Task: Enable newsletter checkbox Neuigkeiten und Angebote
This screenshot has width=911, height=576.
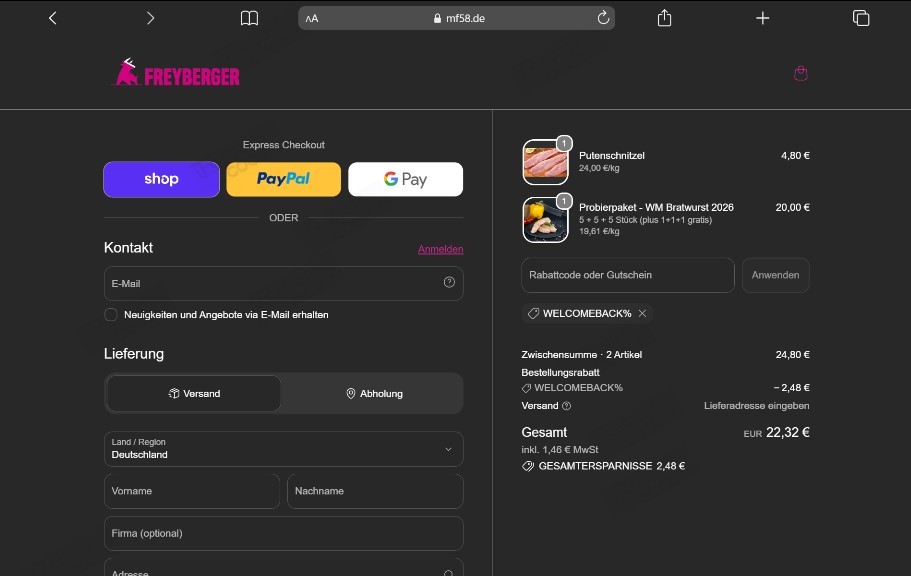Action: coord(110,314)
